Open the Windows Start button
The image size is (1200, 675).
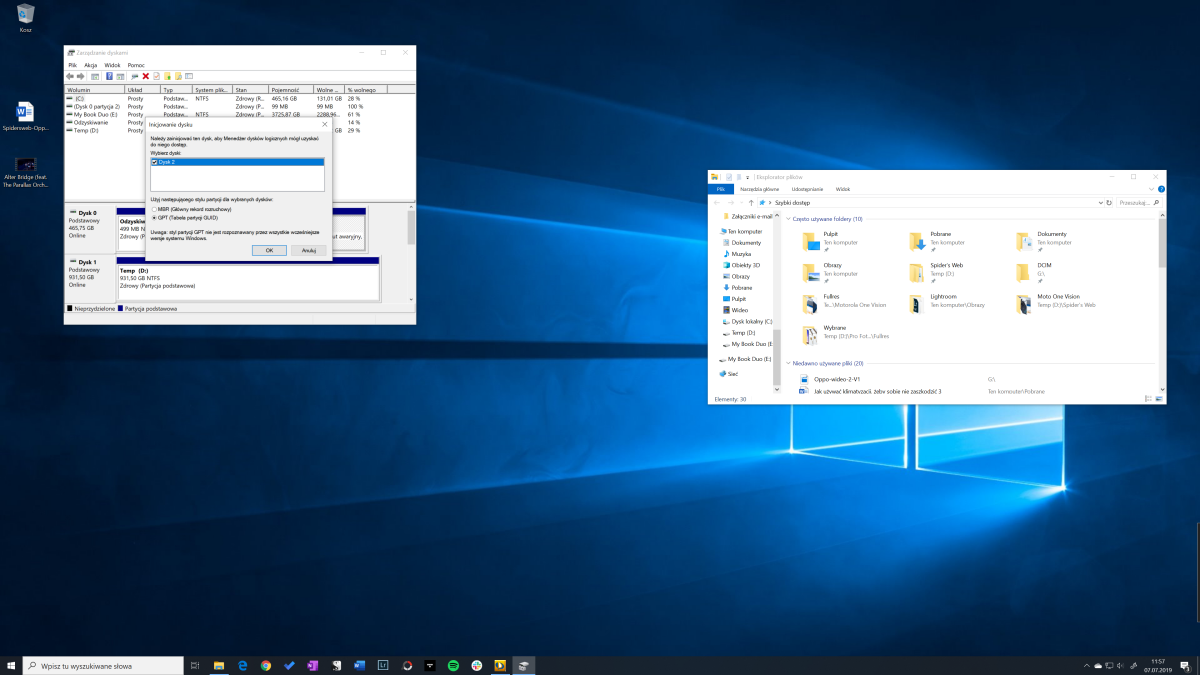click(x=11, y=665)
